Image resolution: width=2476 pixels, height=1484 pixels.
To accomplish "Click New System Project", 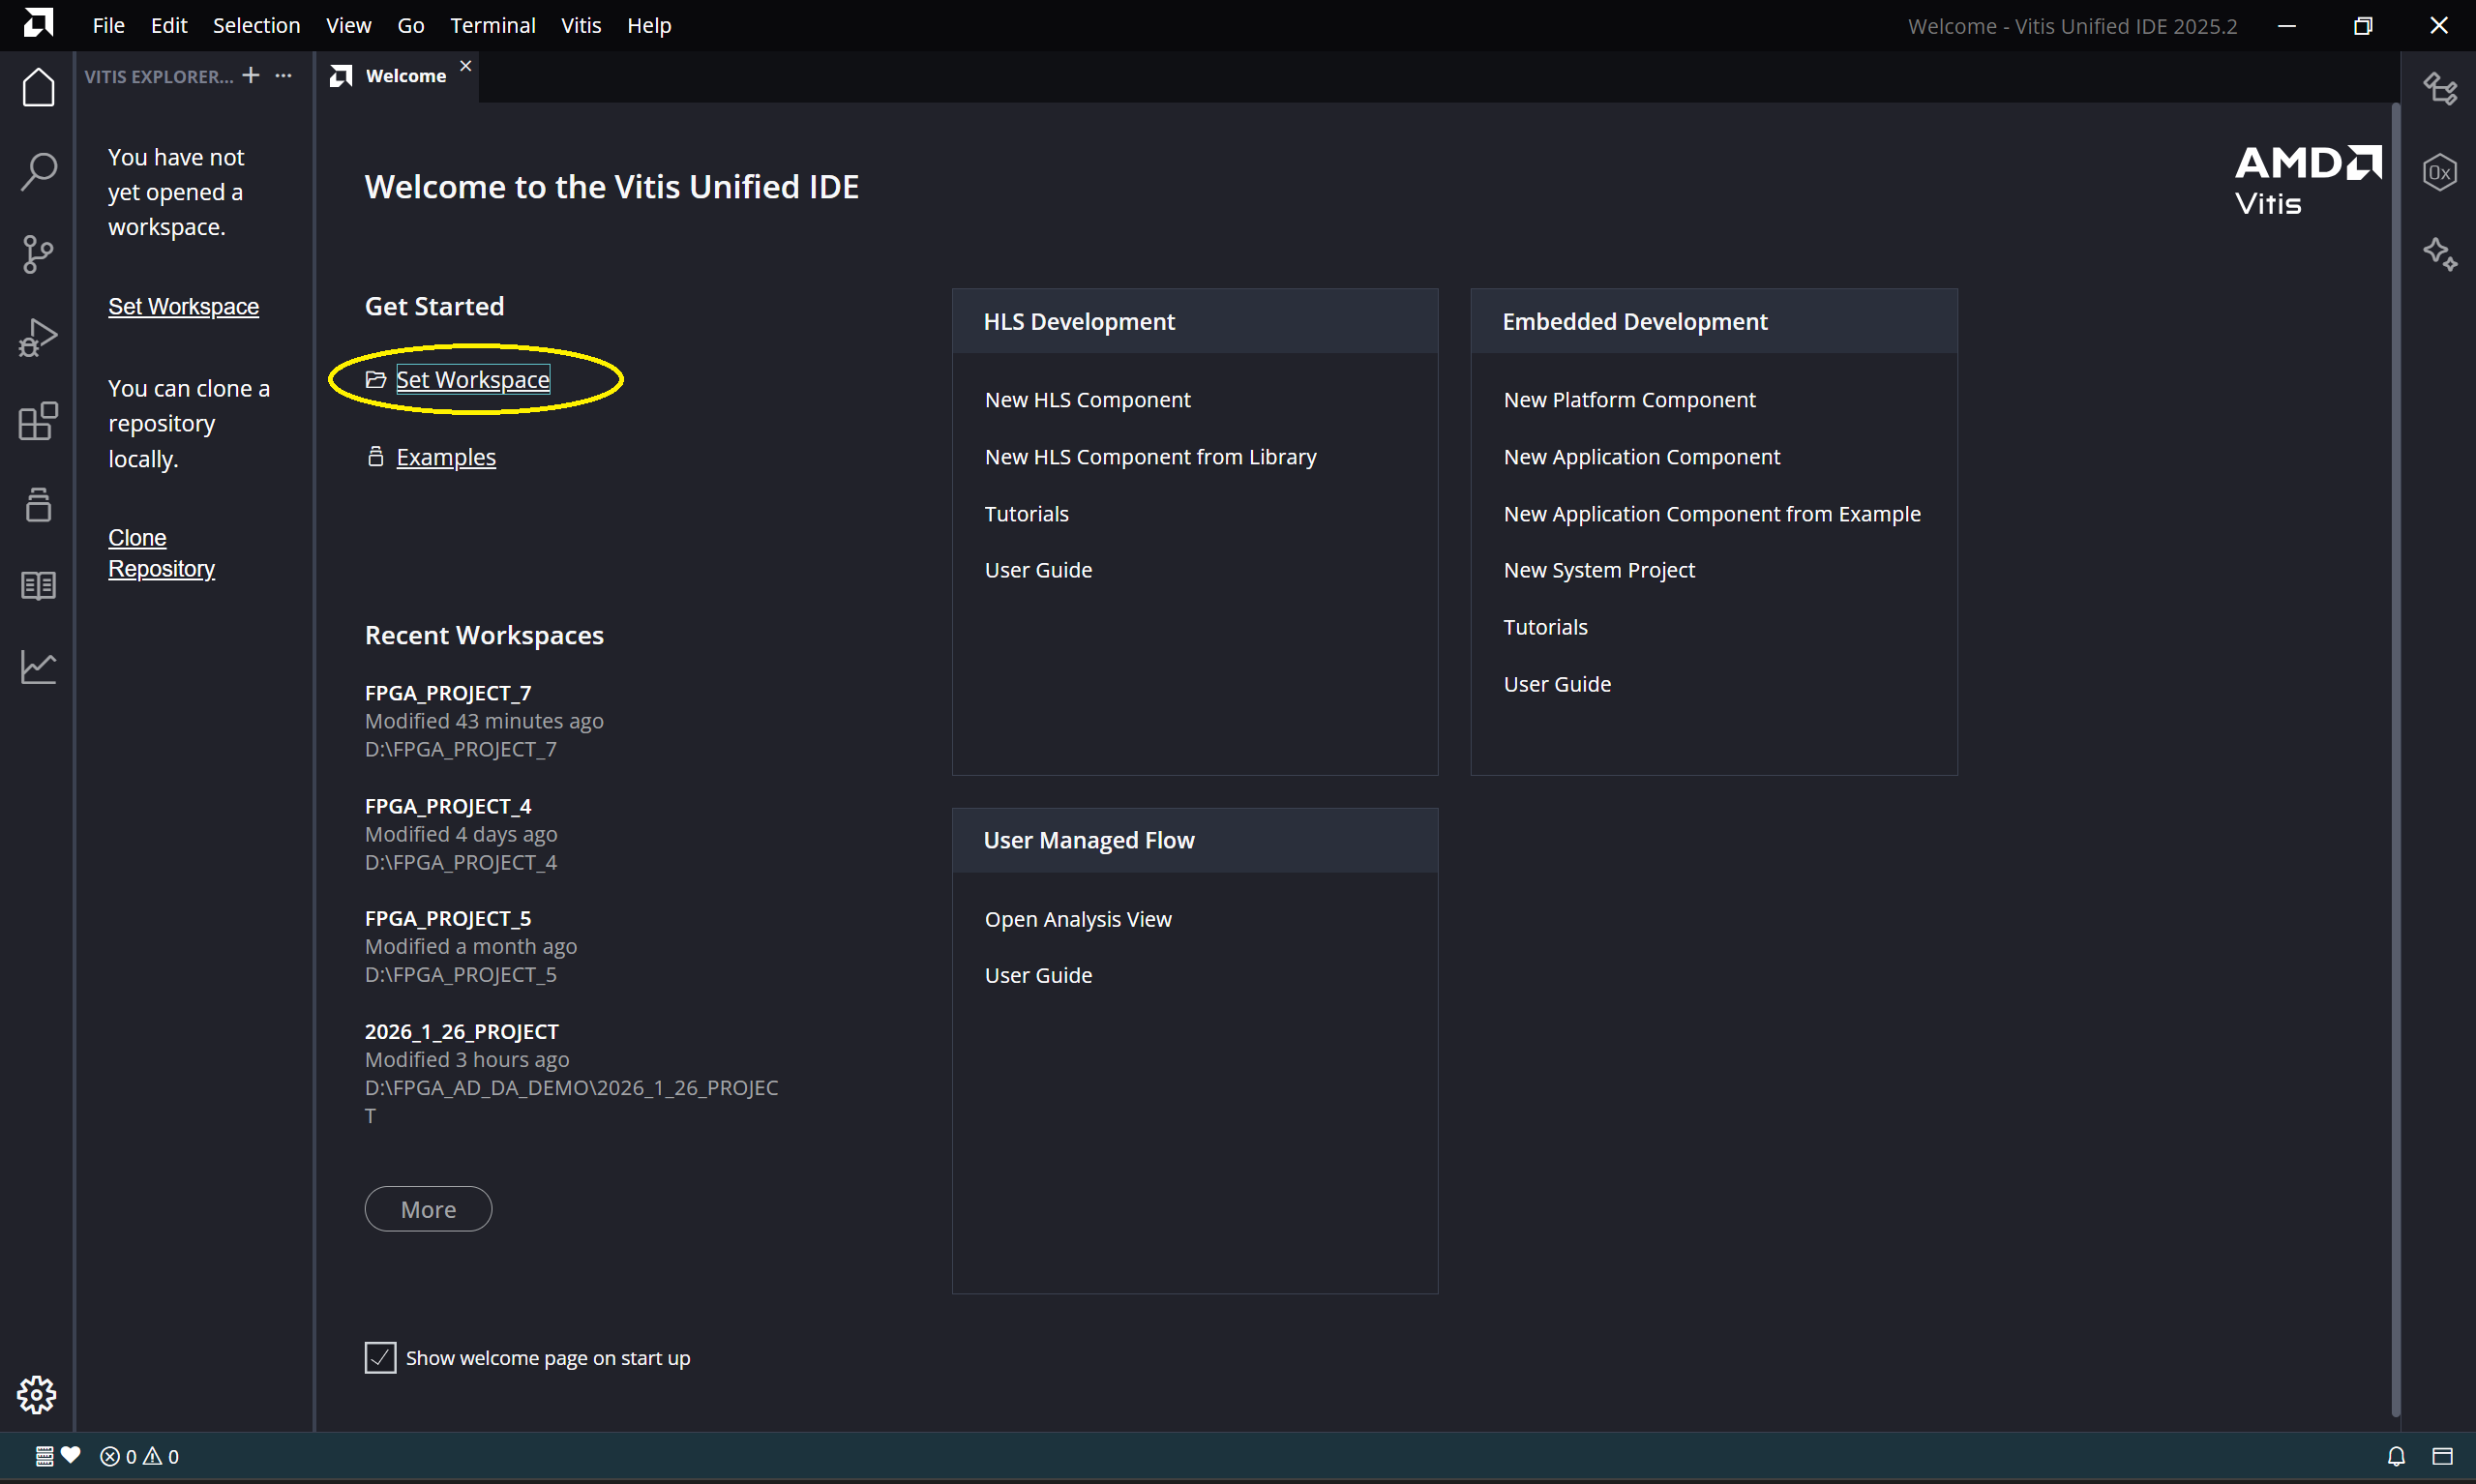I will (1599, 570).
